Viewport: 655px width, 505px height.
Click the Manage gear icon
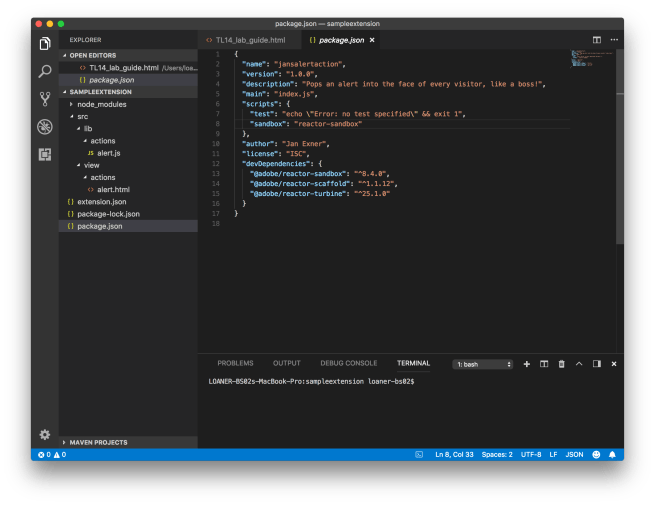coord(45,434)
